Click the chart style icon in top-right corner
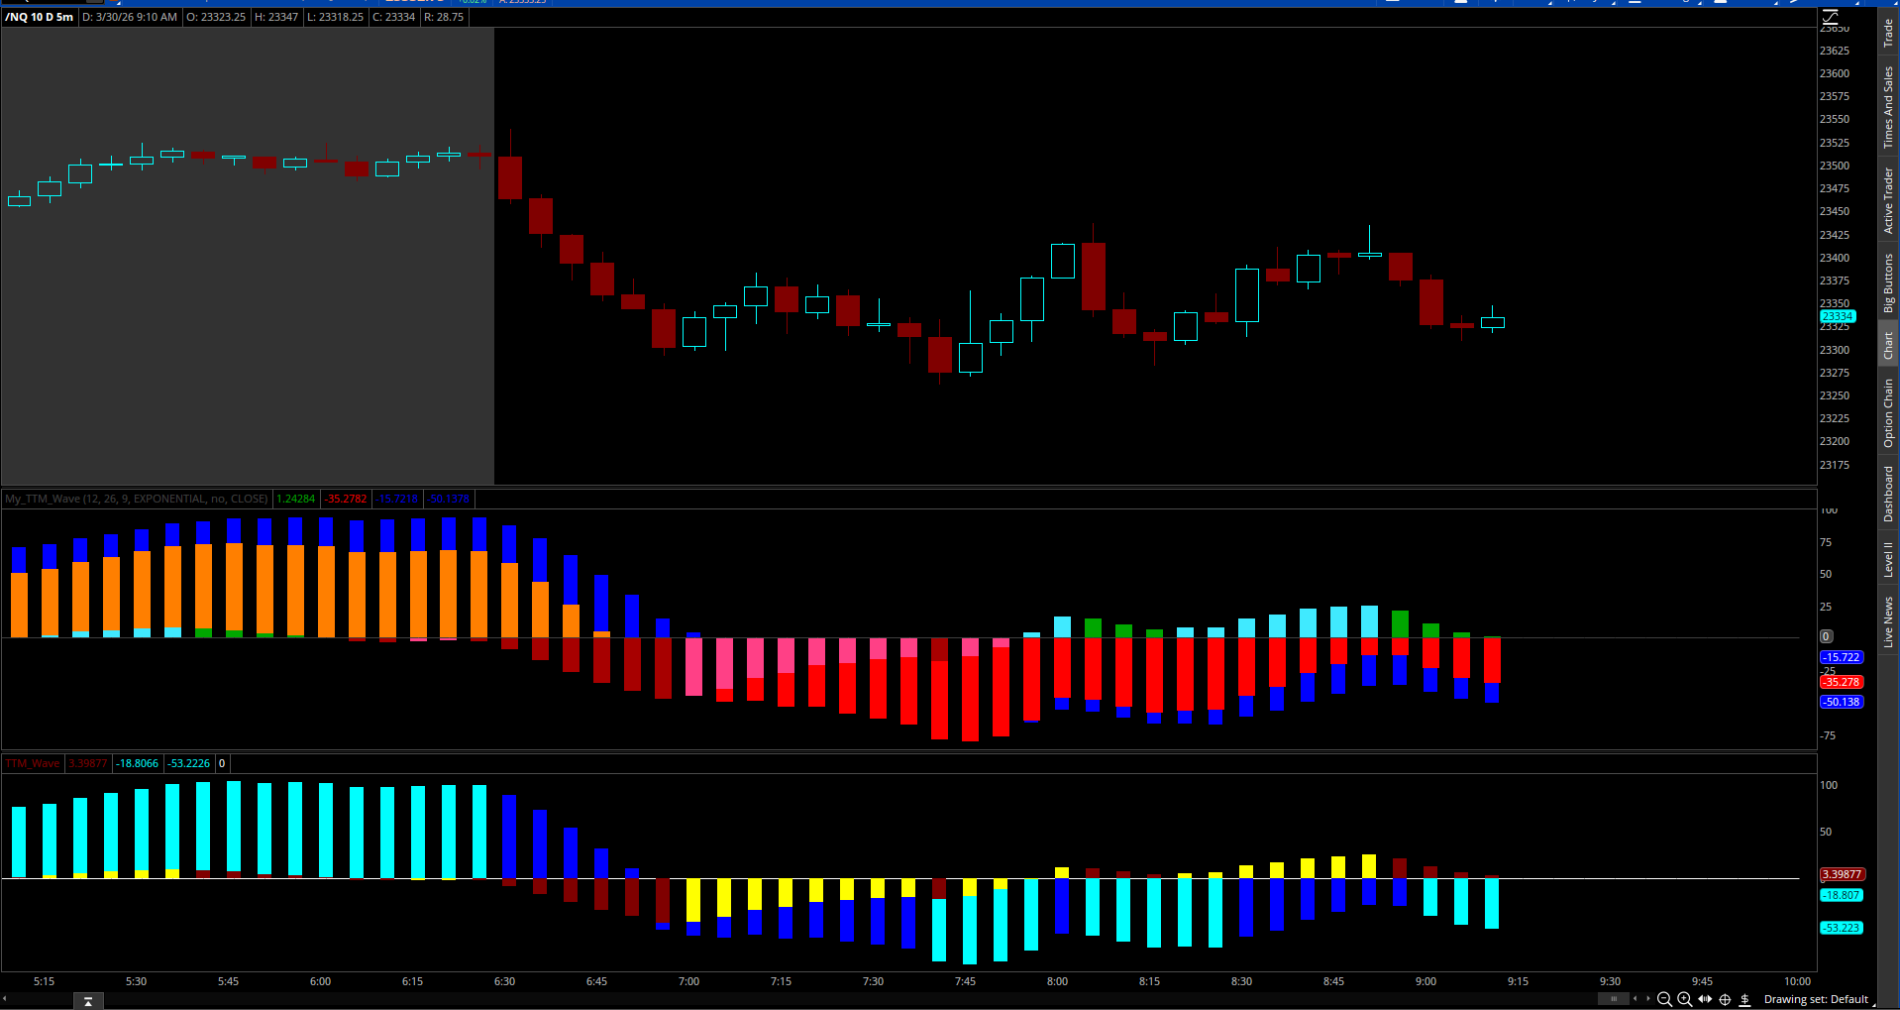Screen dimensions: 1900x1010 coord(1828,16)
